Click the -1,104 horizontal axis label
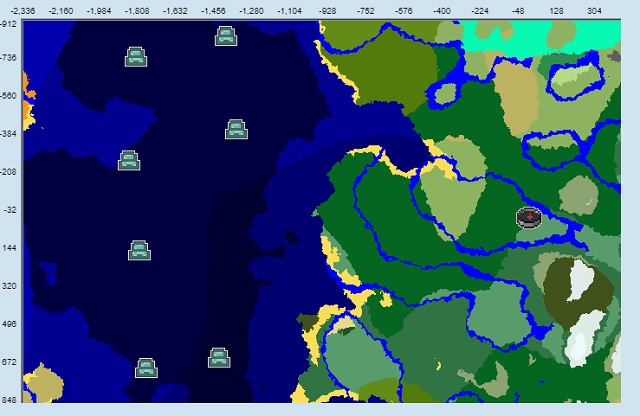Image resolution: width=640 pixels, height=416 pixels. coord(289,11)
